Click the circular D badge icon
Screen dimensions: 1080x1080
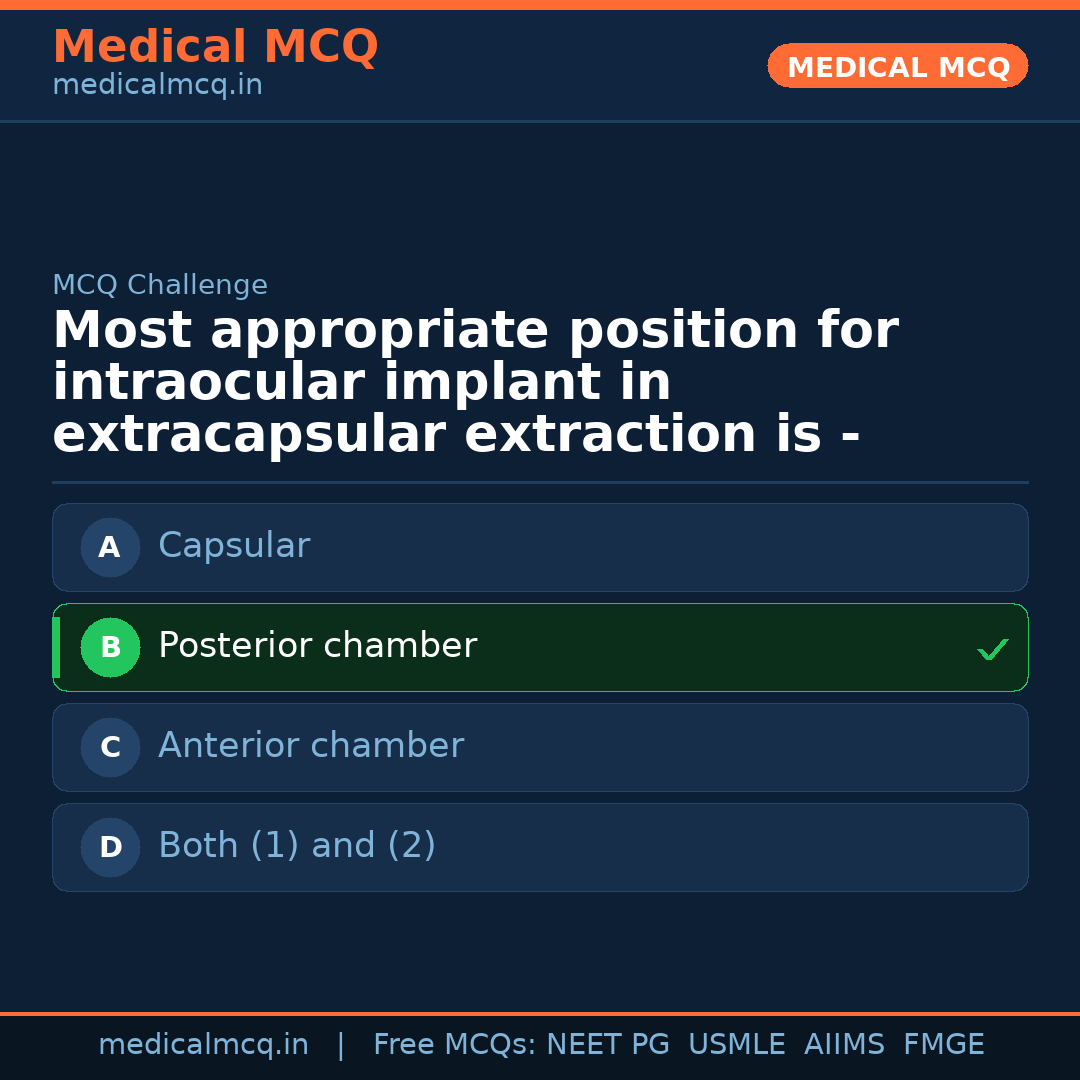[x=110, y=847]
